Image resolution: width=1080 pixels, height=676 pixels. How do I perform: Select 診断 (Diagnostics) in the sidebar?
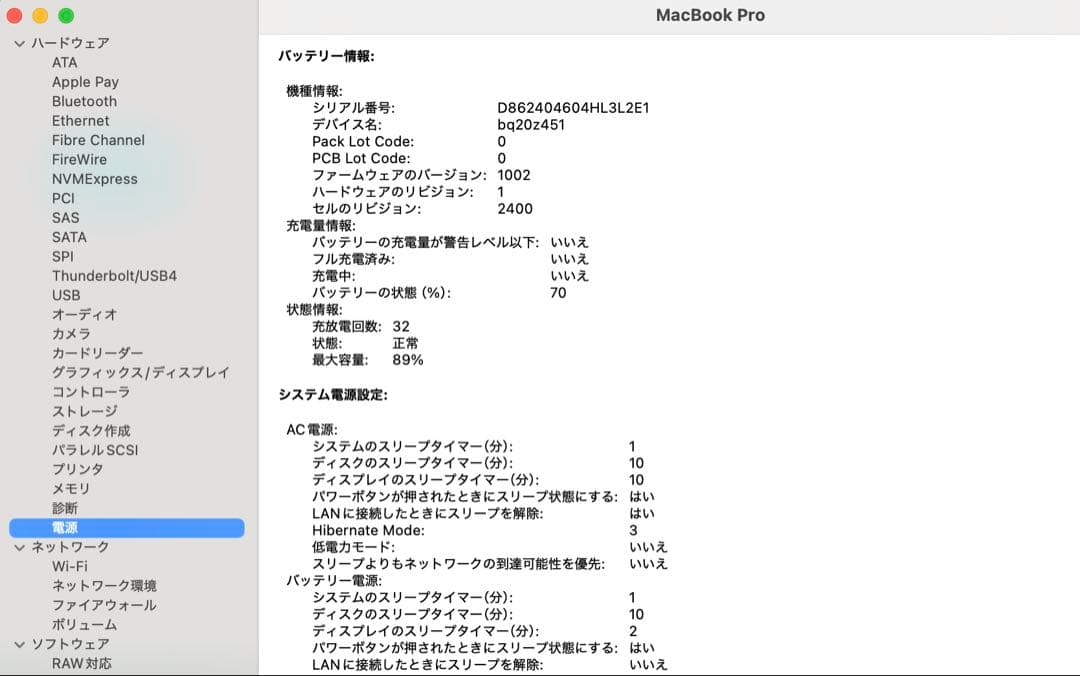click(x=64, y=508)
